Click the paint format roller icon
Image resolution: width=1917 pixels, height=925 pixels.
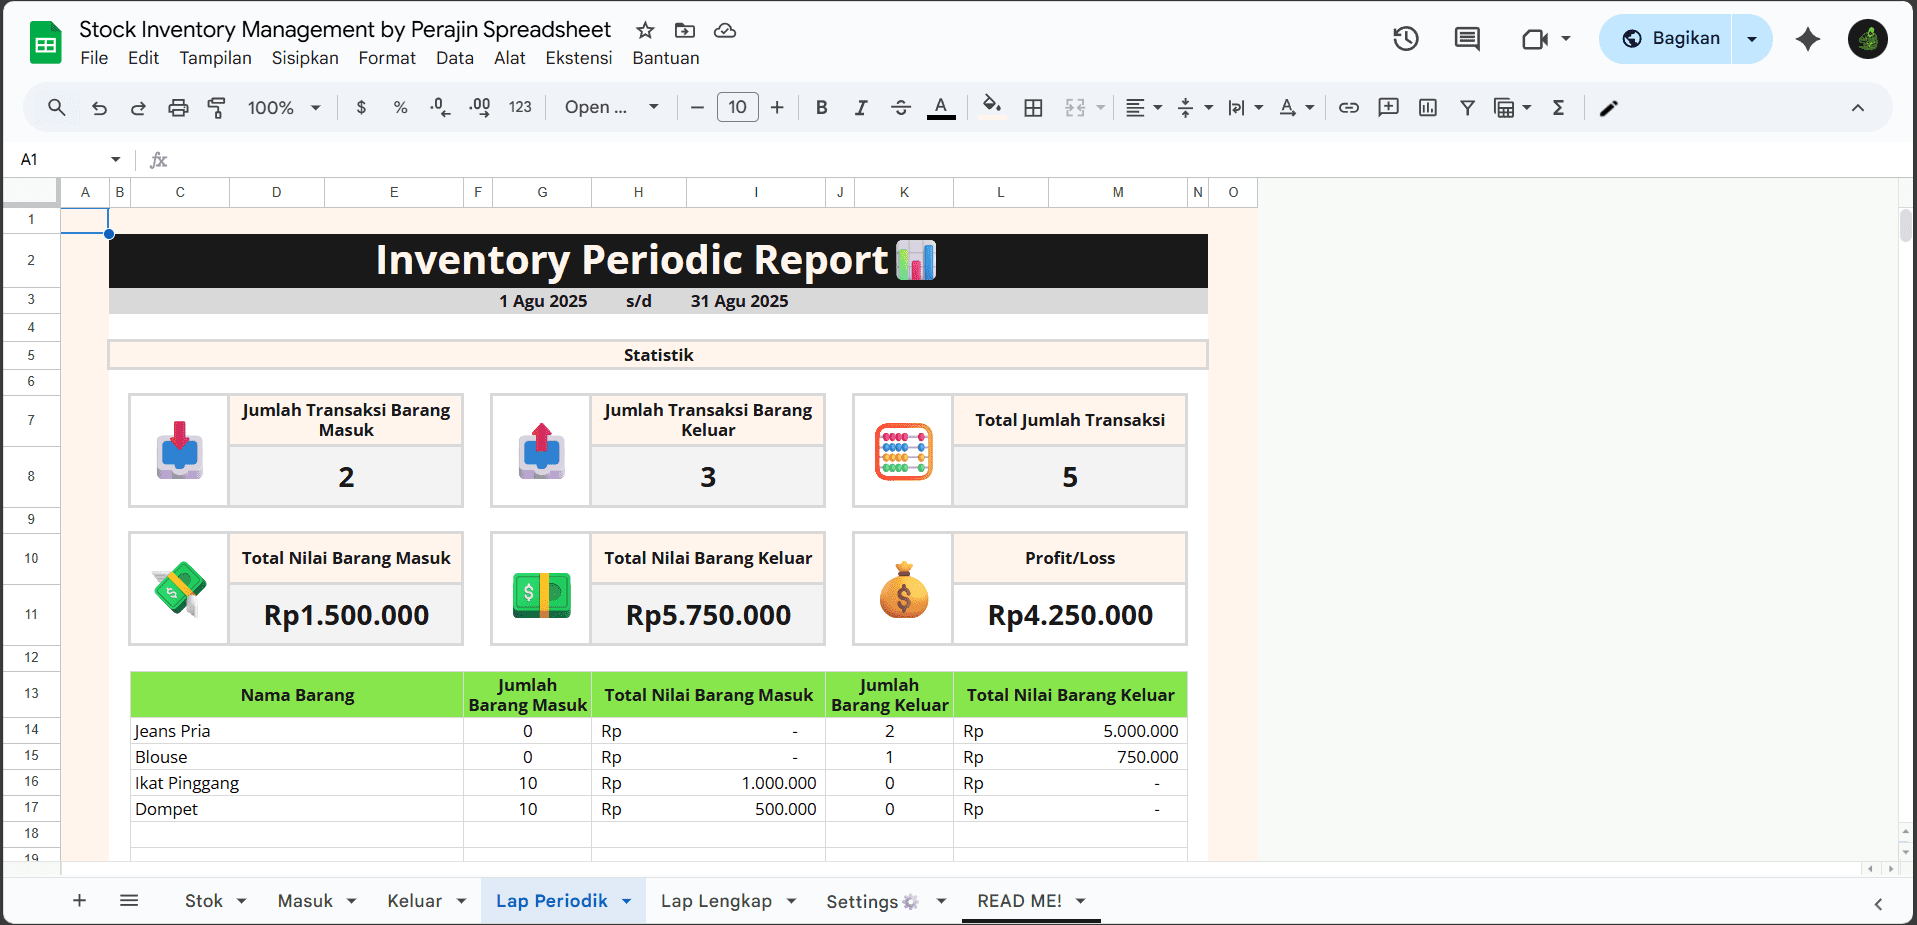tap(216, 108)
